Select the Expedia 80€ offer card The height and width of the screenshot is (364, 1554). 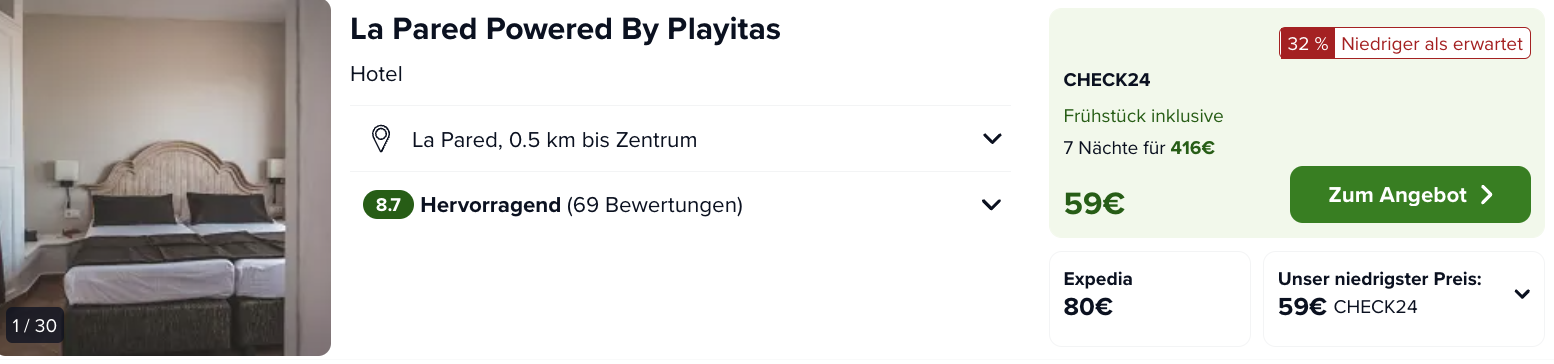pyautogui.click(x=1150, y=298)
